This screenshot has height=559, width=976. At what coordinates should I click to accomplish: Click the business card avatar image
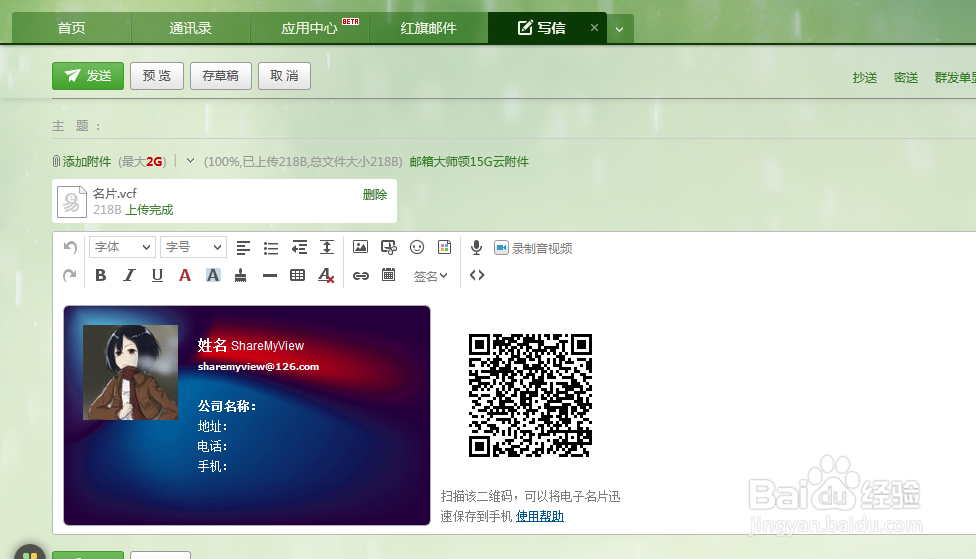coord(130,372)
